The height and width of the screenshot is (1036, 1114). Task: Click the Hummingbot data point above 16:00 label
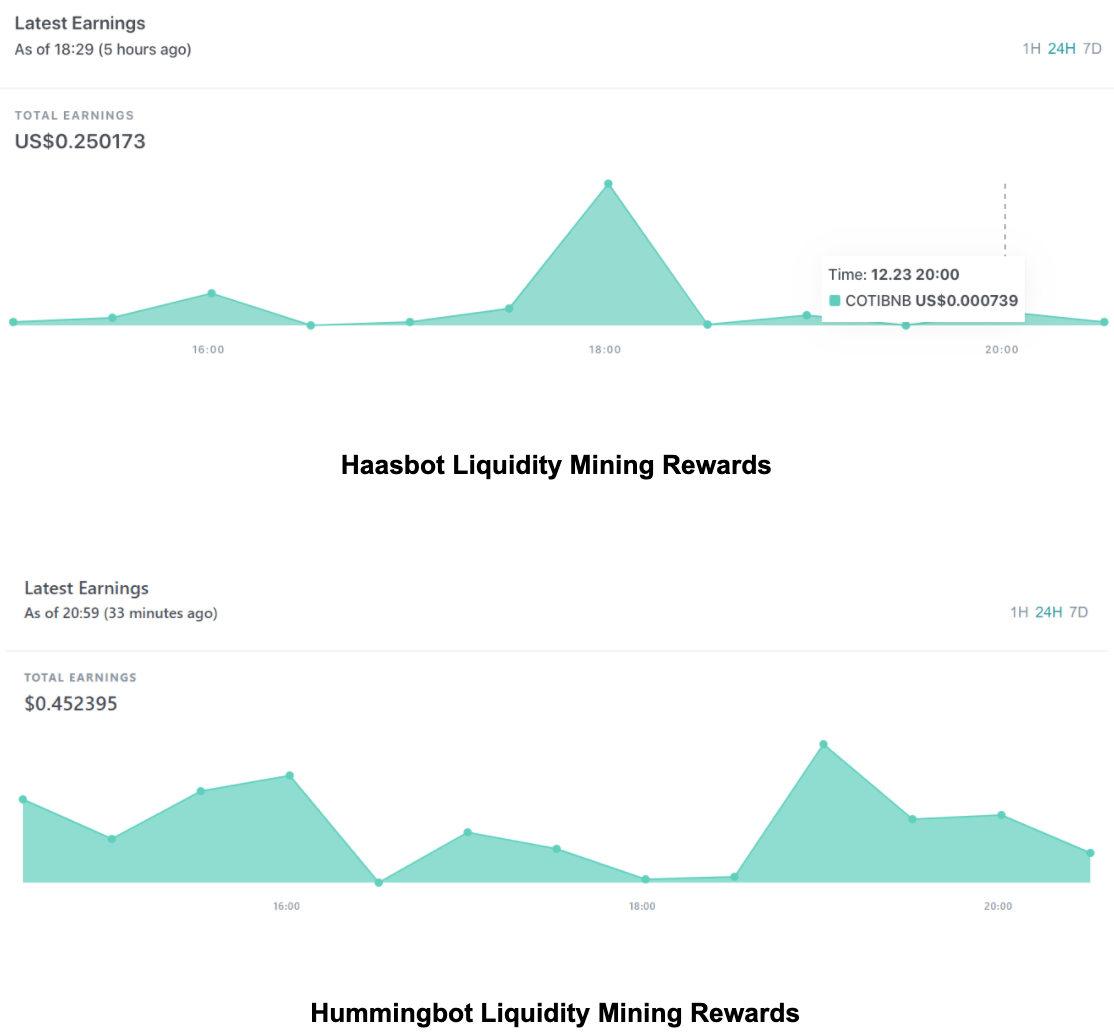(290, 776)
